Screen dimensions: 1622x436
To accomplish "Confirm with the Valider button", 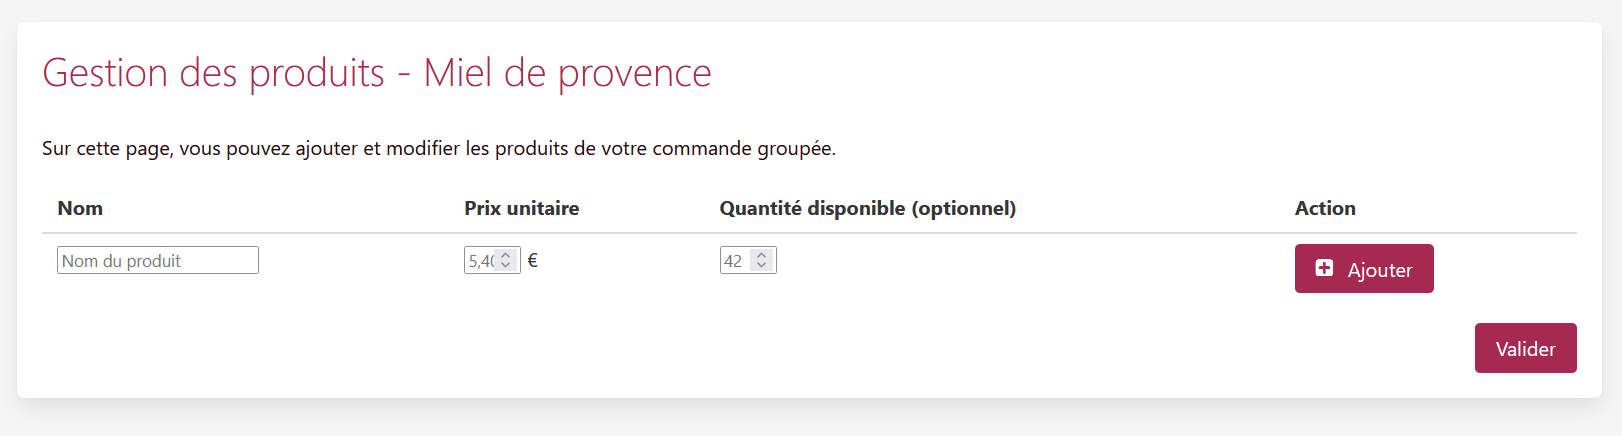I will point(1525,348).
